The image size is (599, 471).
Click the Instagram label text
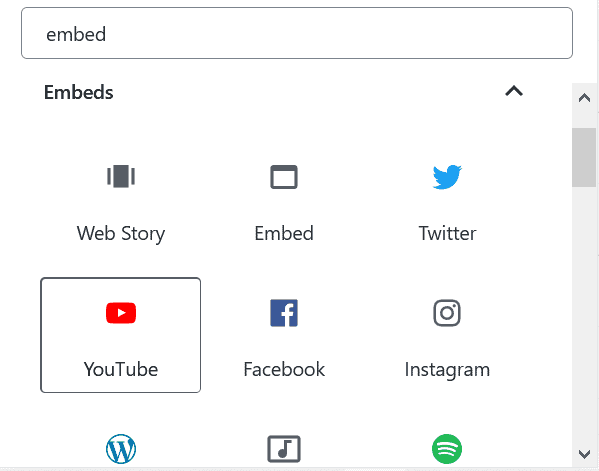pyautogui.click(x=447, y=370)
